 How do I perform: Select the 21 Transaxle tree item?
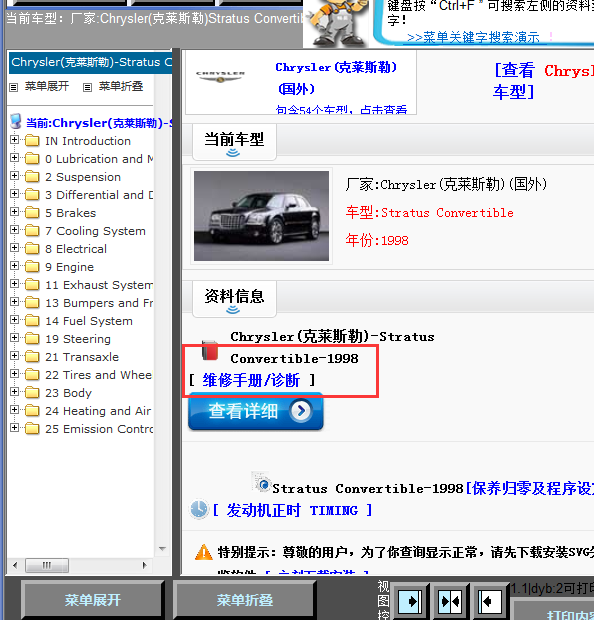tap(82, 357)
